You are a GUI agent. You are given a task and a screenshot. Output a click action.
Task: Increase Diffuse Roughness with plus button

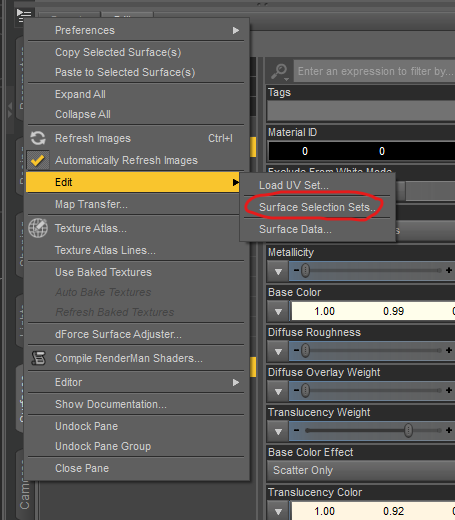449,350
